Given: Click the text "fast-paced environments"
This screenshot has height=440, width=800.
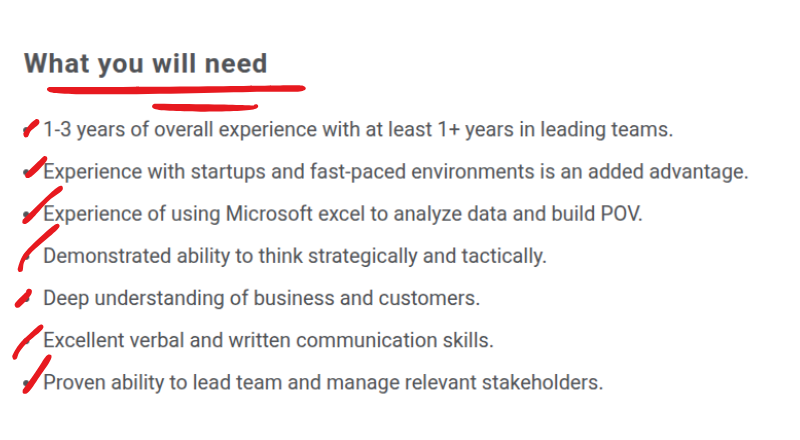Looking at the screenshot, I should [393, 171].
